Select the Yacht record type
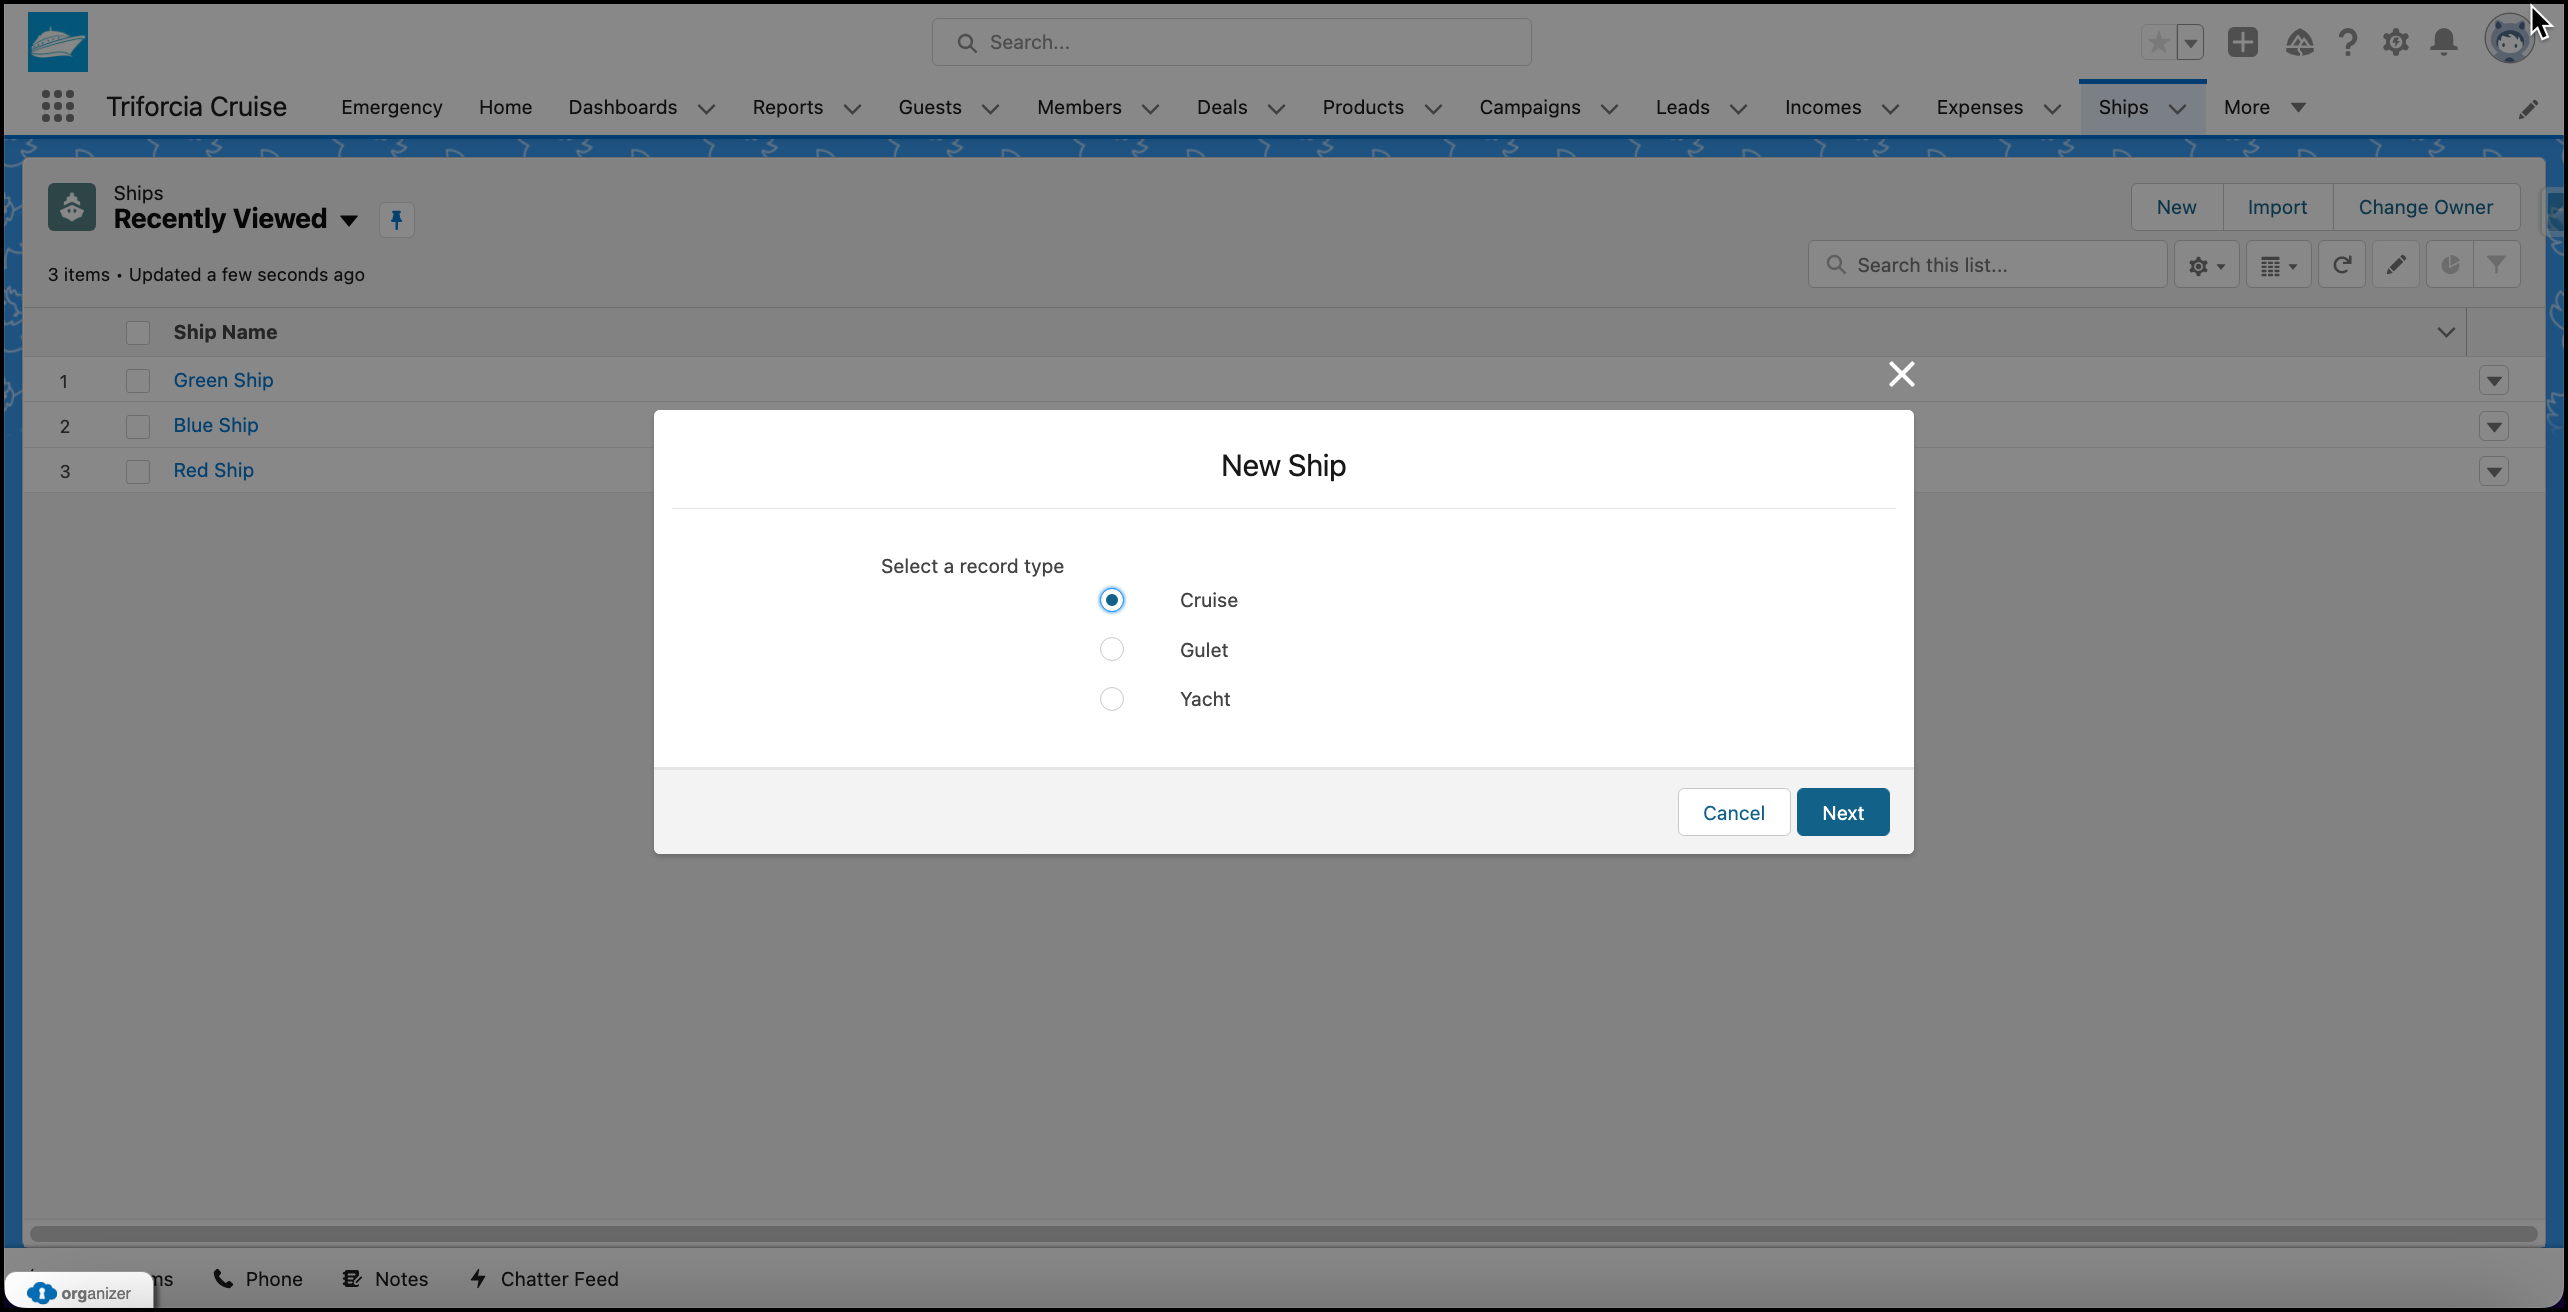The image size is (2568, 1312). [x=1111, y=698]
